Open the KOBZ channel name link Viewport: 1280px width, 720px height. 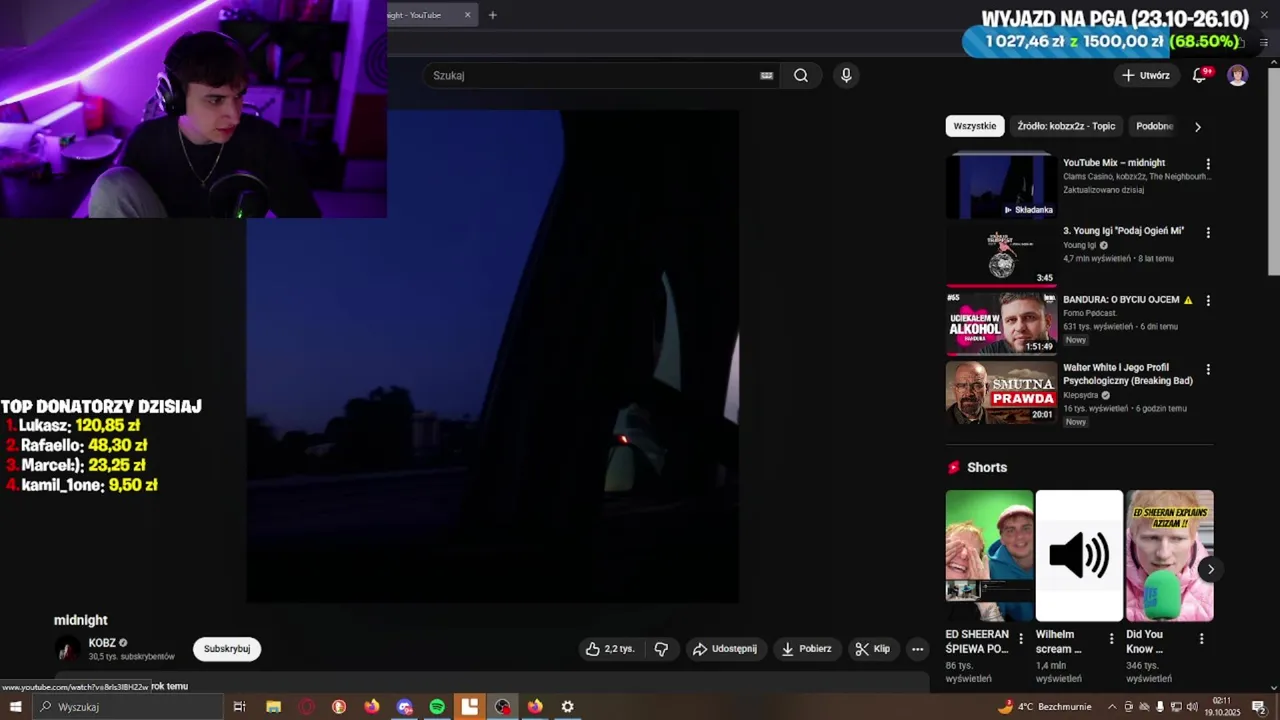pos(102,643)
